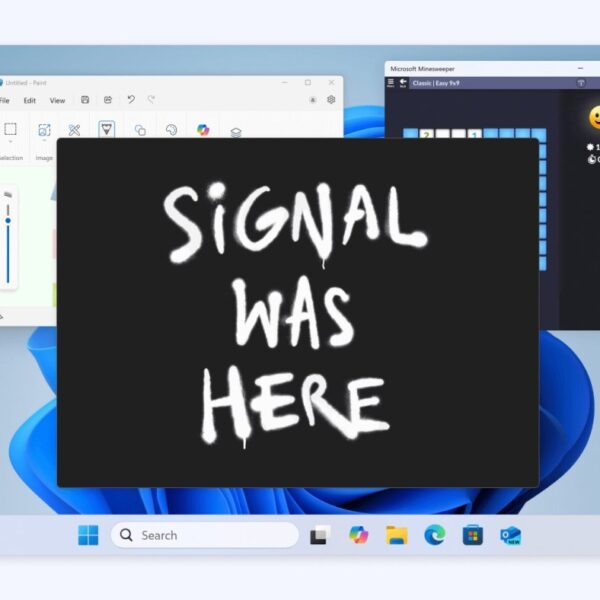Select the rectangular Selection tool in Paint
Image resolution: width=600 pixels, height=600 pixels.
click(10, 129)
